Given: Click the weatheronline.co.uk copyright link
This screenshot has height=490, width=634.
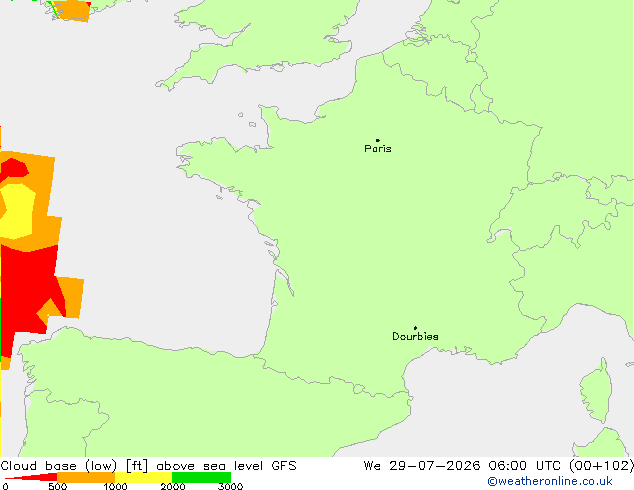Looking at the screenshot, I should pyautogui.click(x=550, y=481).
